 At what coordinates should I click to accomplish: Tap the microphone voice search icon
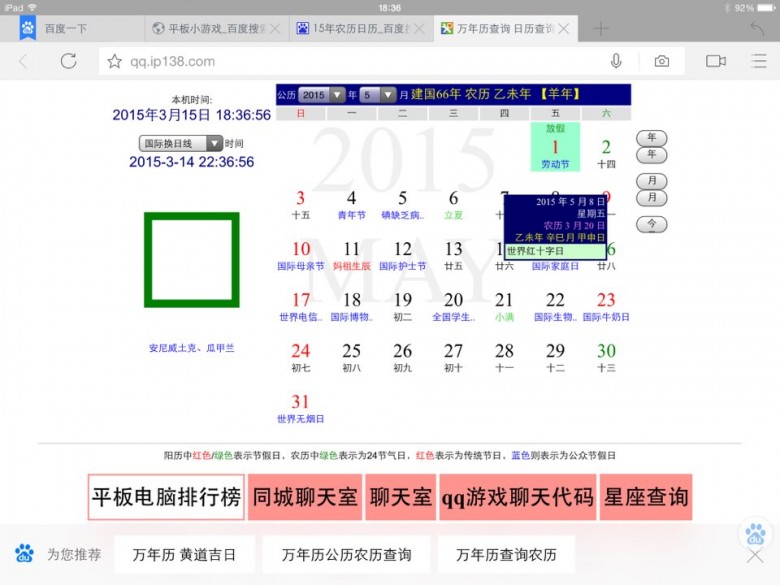click(616, 61)
